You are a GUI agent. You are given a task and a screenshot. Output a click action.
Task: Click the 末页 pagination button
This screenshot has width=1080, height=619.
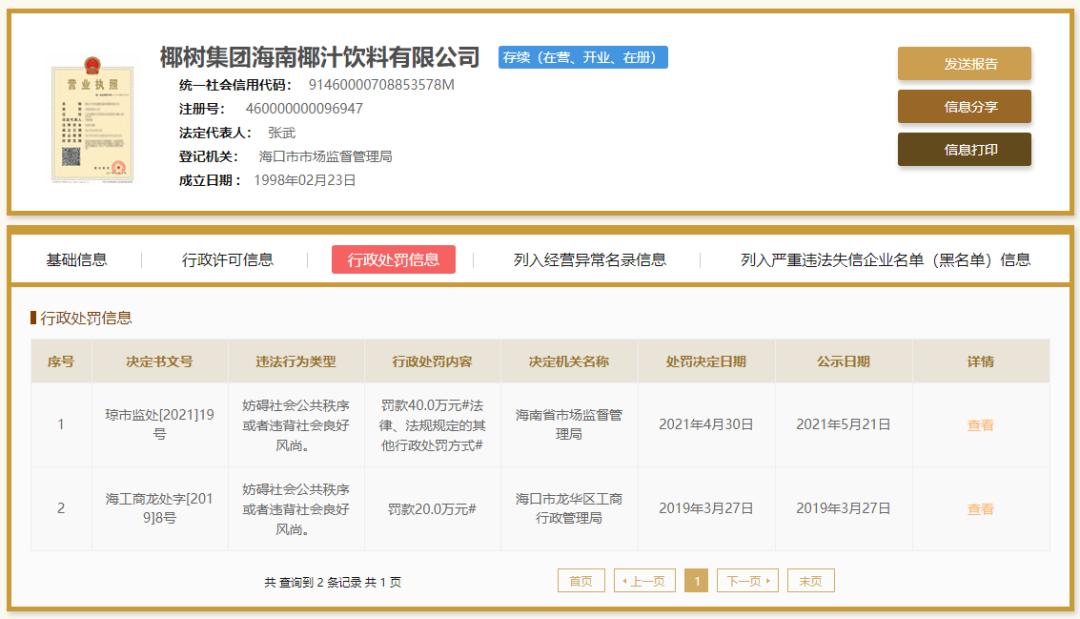click(810, 578)
